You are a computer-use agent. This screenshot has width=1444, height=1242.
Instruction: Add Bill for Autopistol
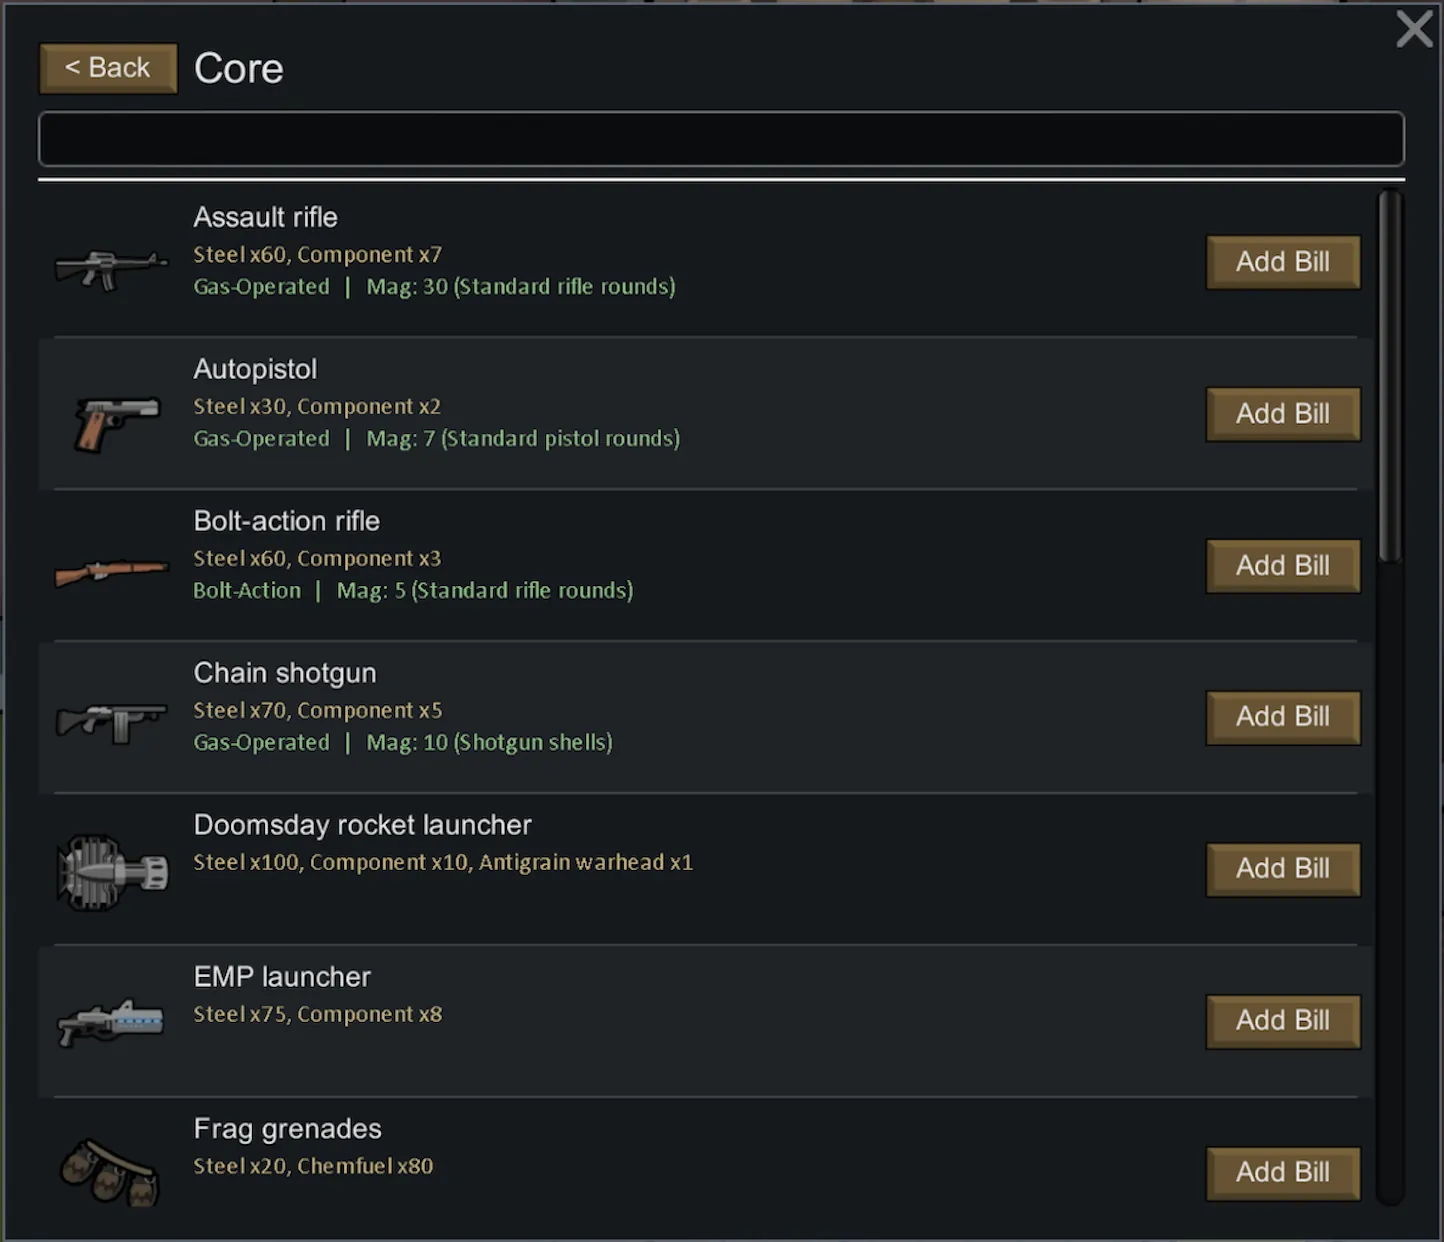pos(1282,414)
